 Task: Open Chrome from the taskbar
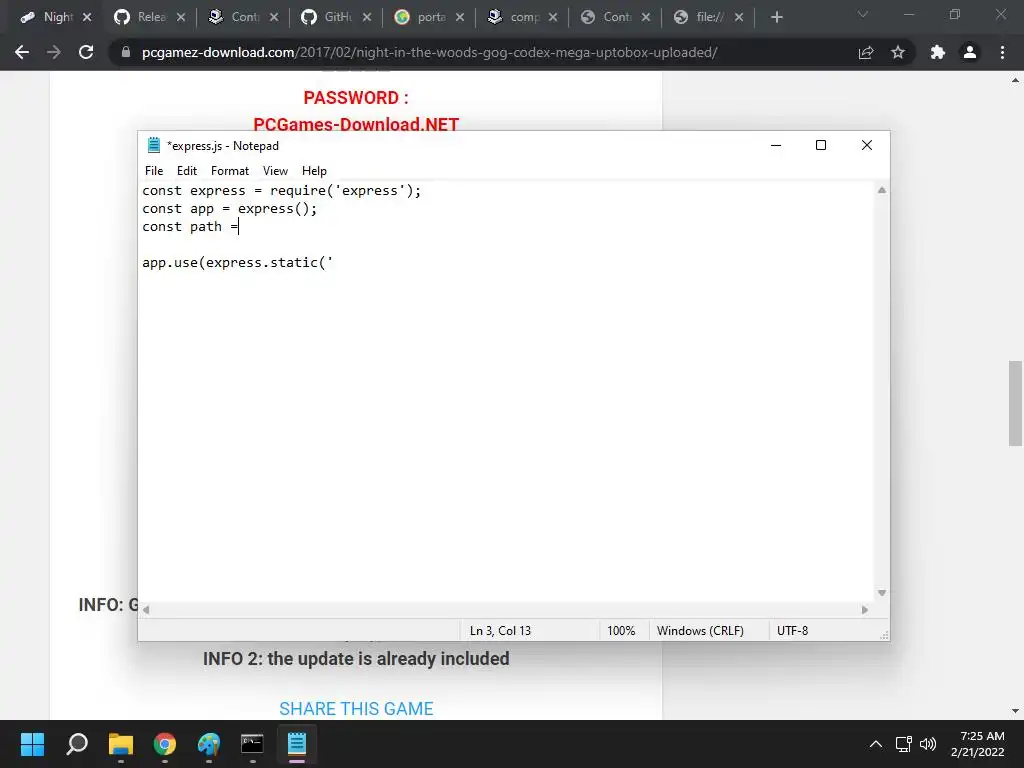point(165,744)
